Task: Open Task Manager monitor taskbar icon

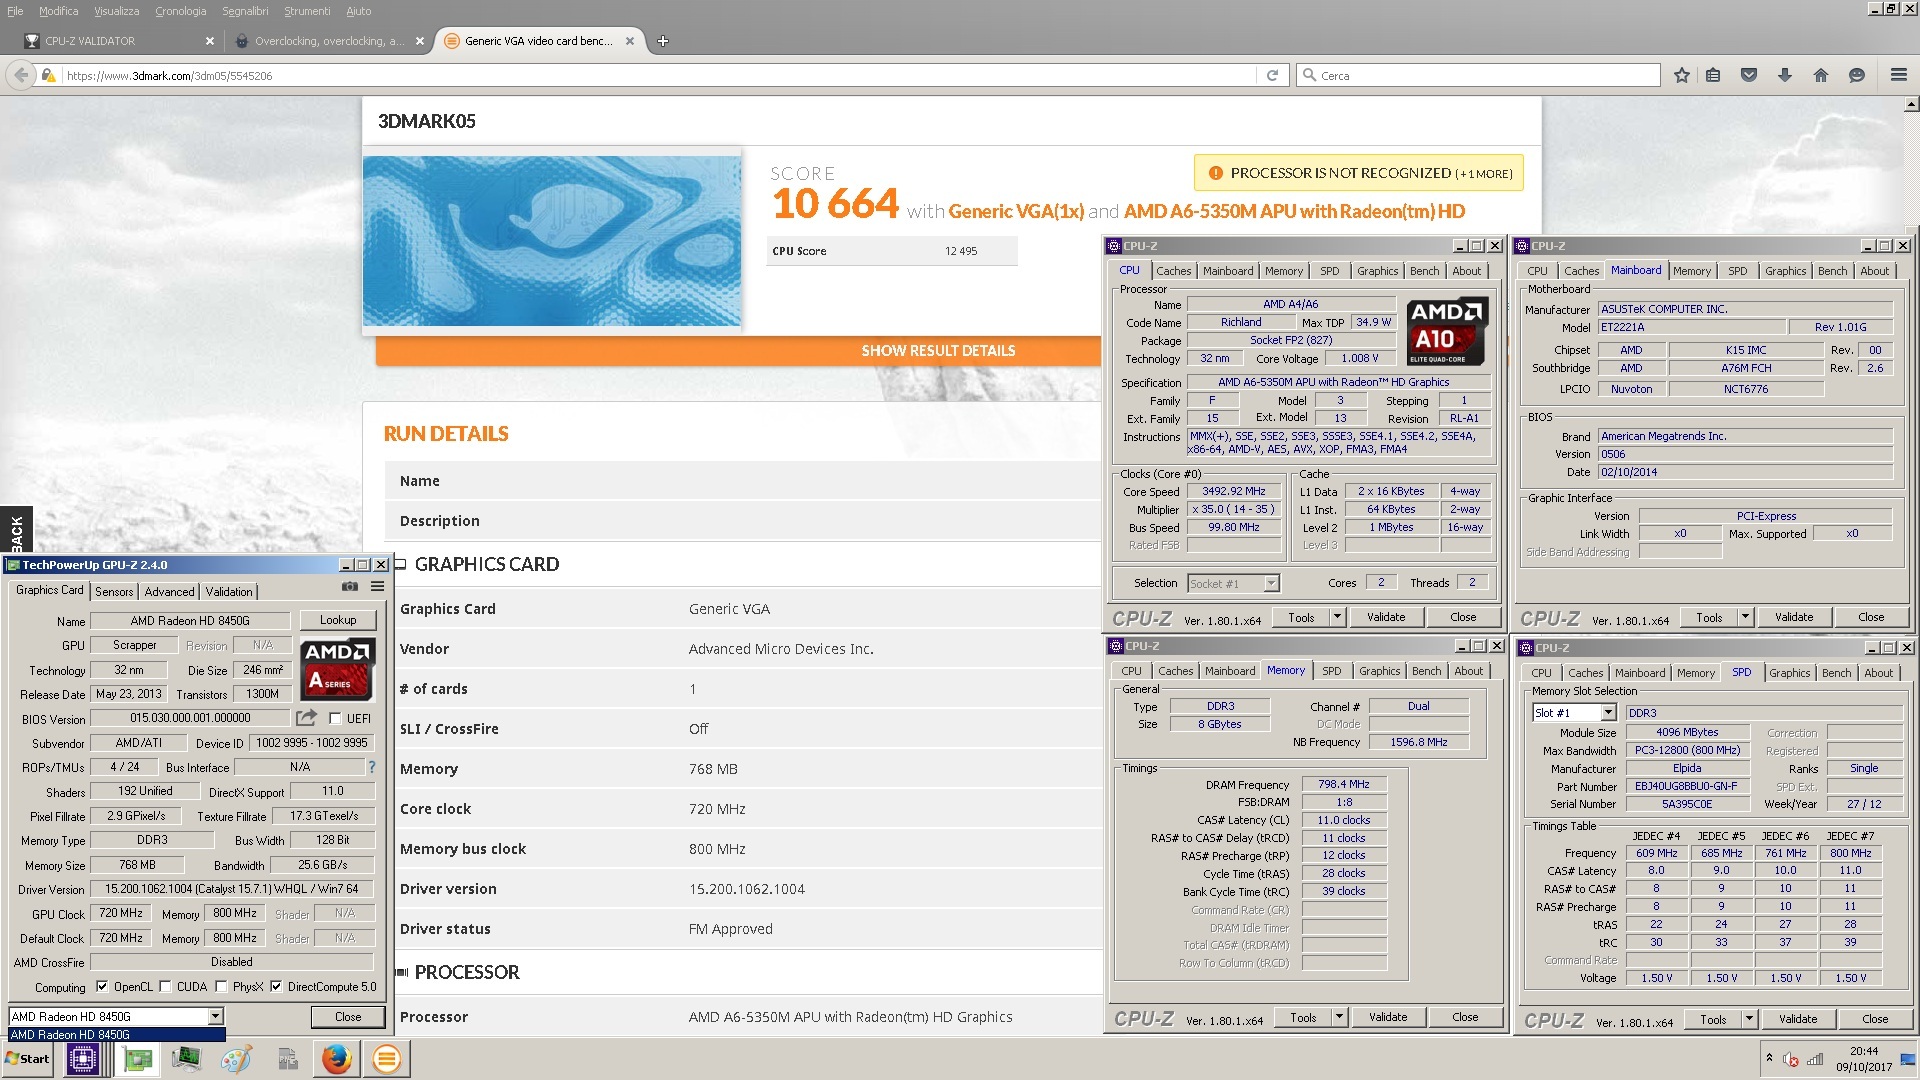Action: [187, 1059]
